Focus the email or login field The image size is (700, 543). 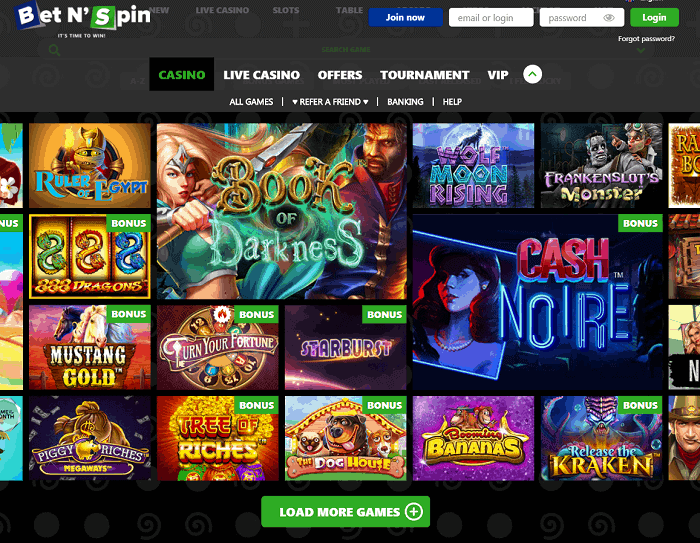pyautogui.click(x=491, y=18)
